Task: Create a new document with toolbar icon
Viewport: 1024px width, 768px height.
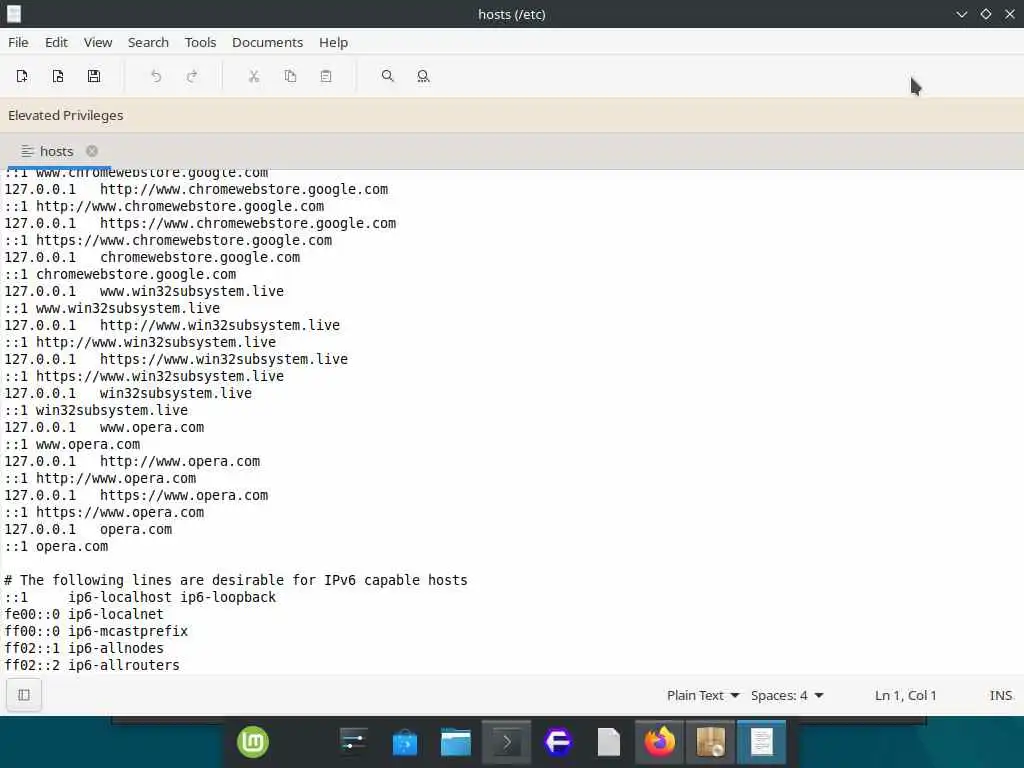Action: 22,76
